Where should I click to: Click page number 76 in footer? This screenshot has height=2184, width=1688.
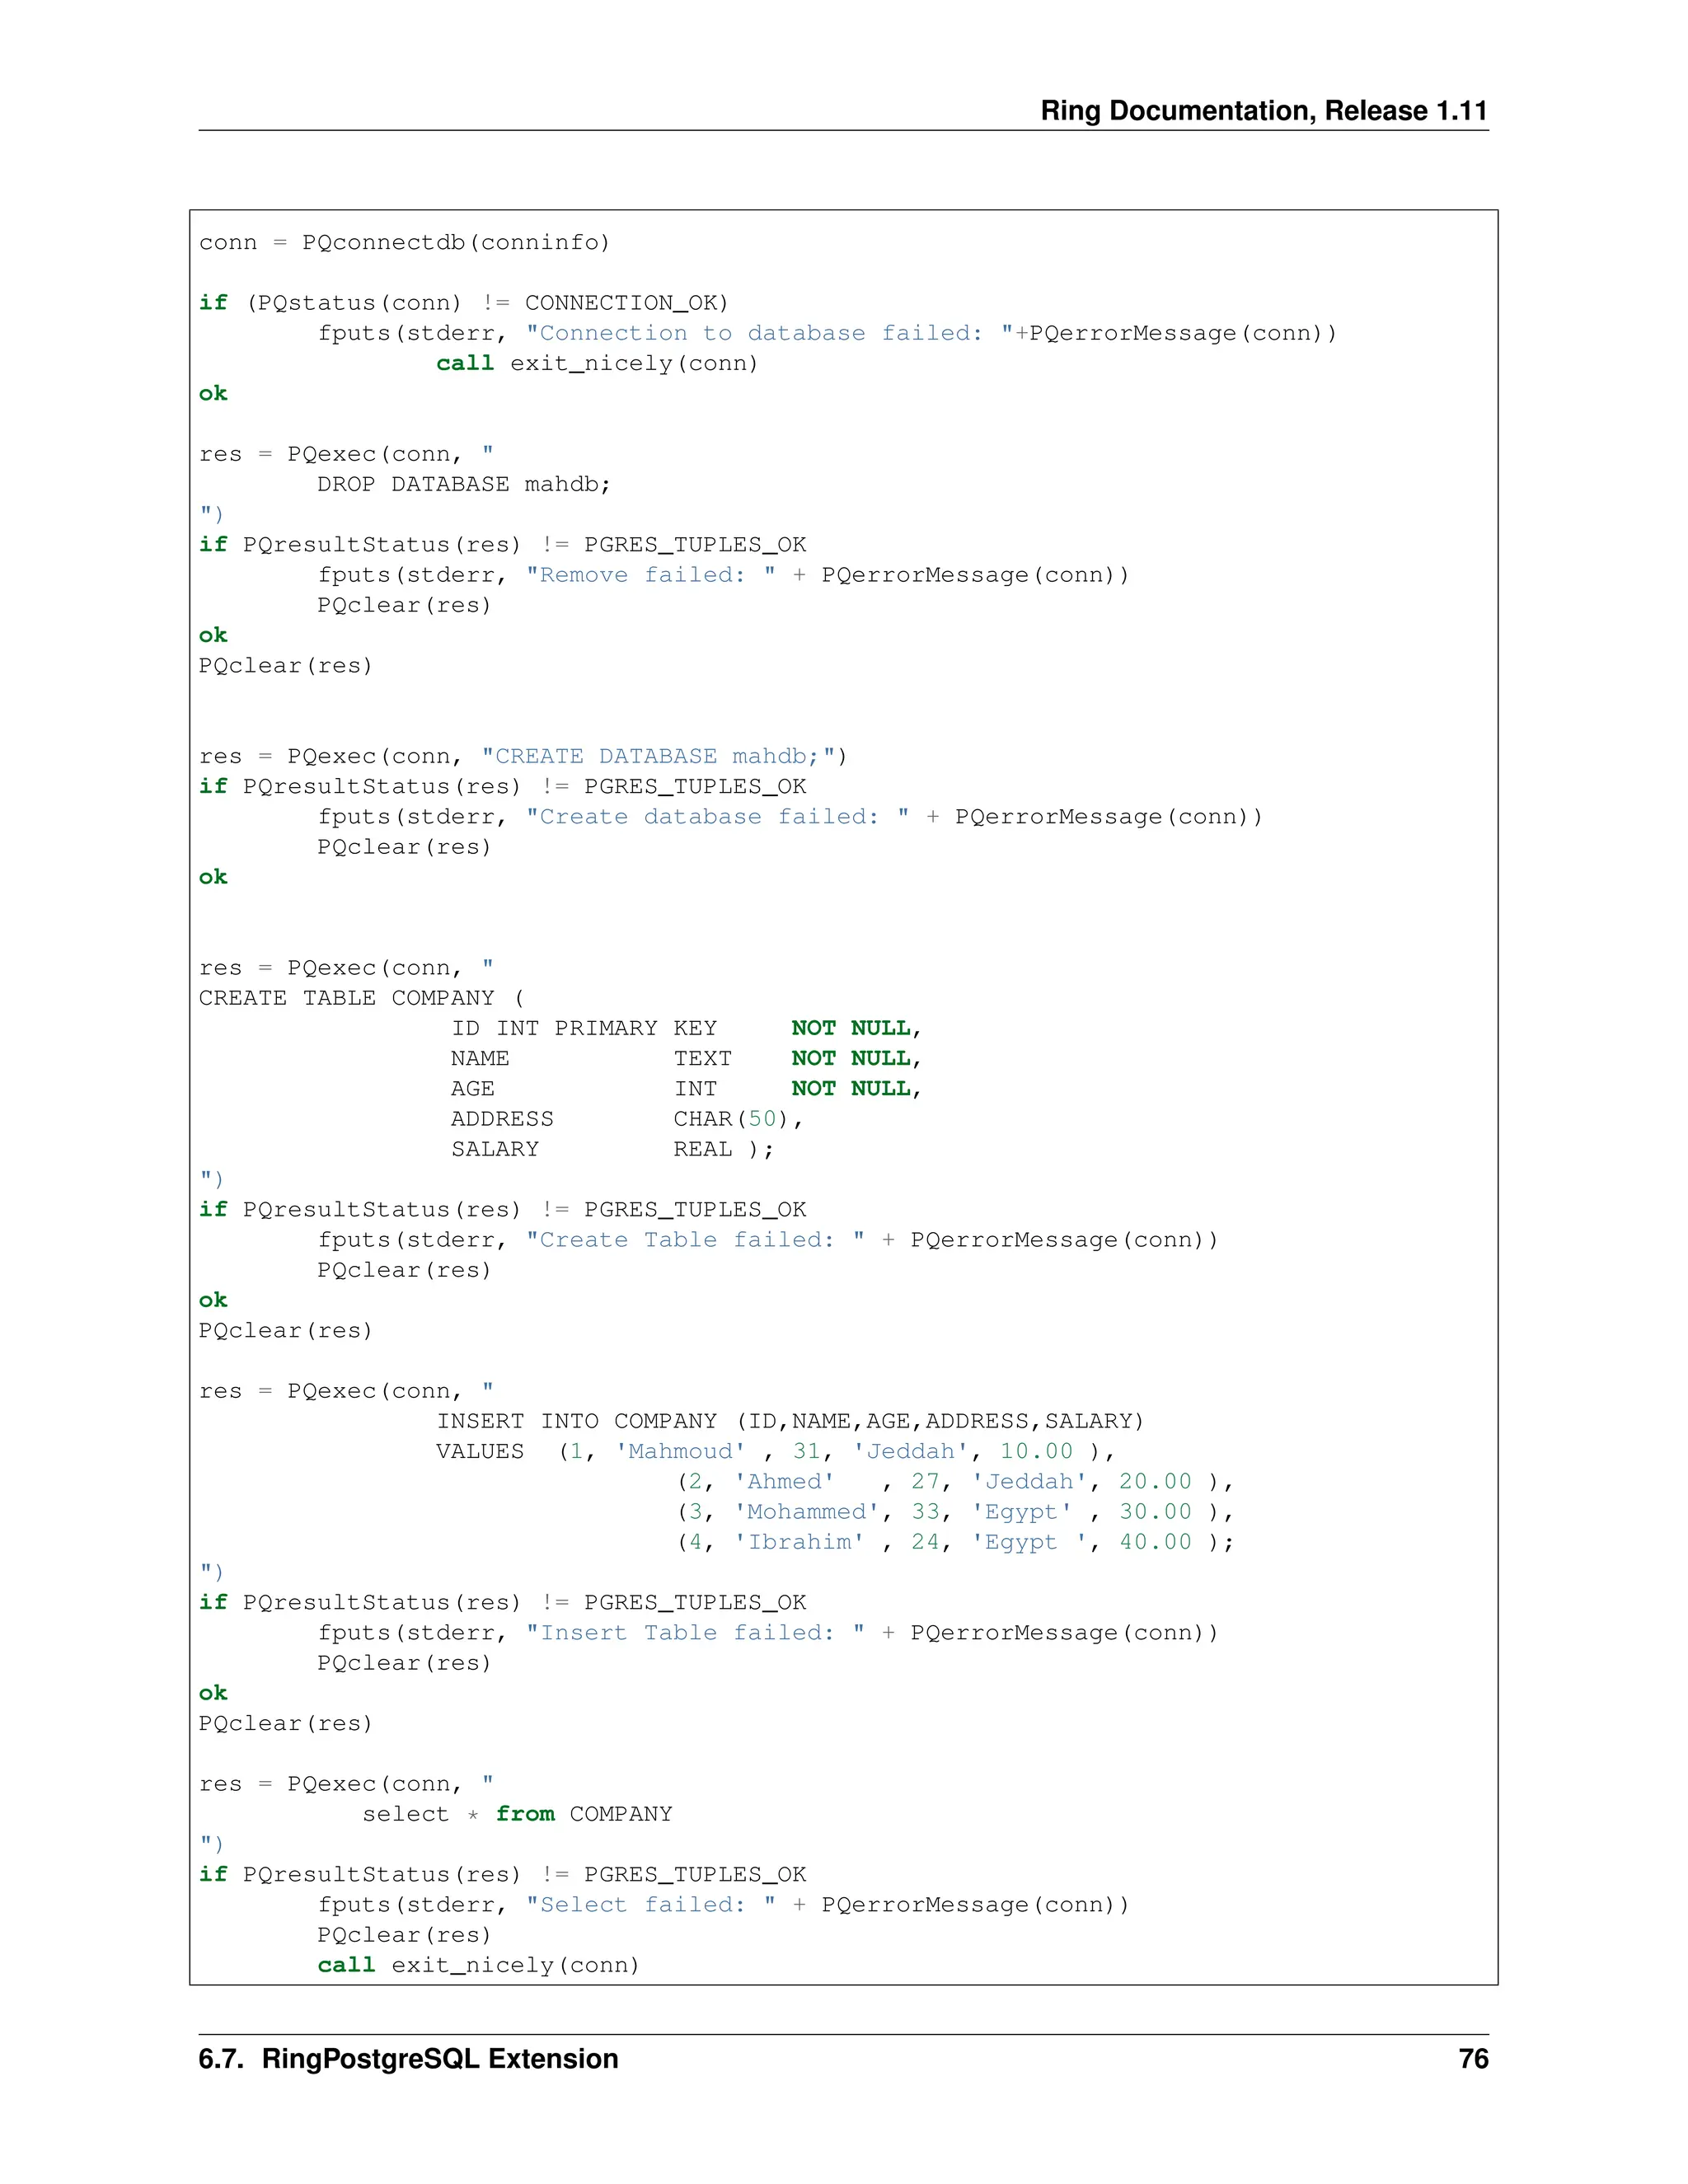[x=1473, y=2059]
